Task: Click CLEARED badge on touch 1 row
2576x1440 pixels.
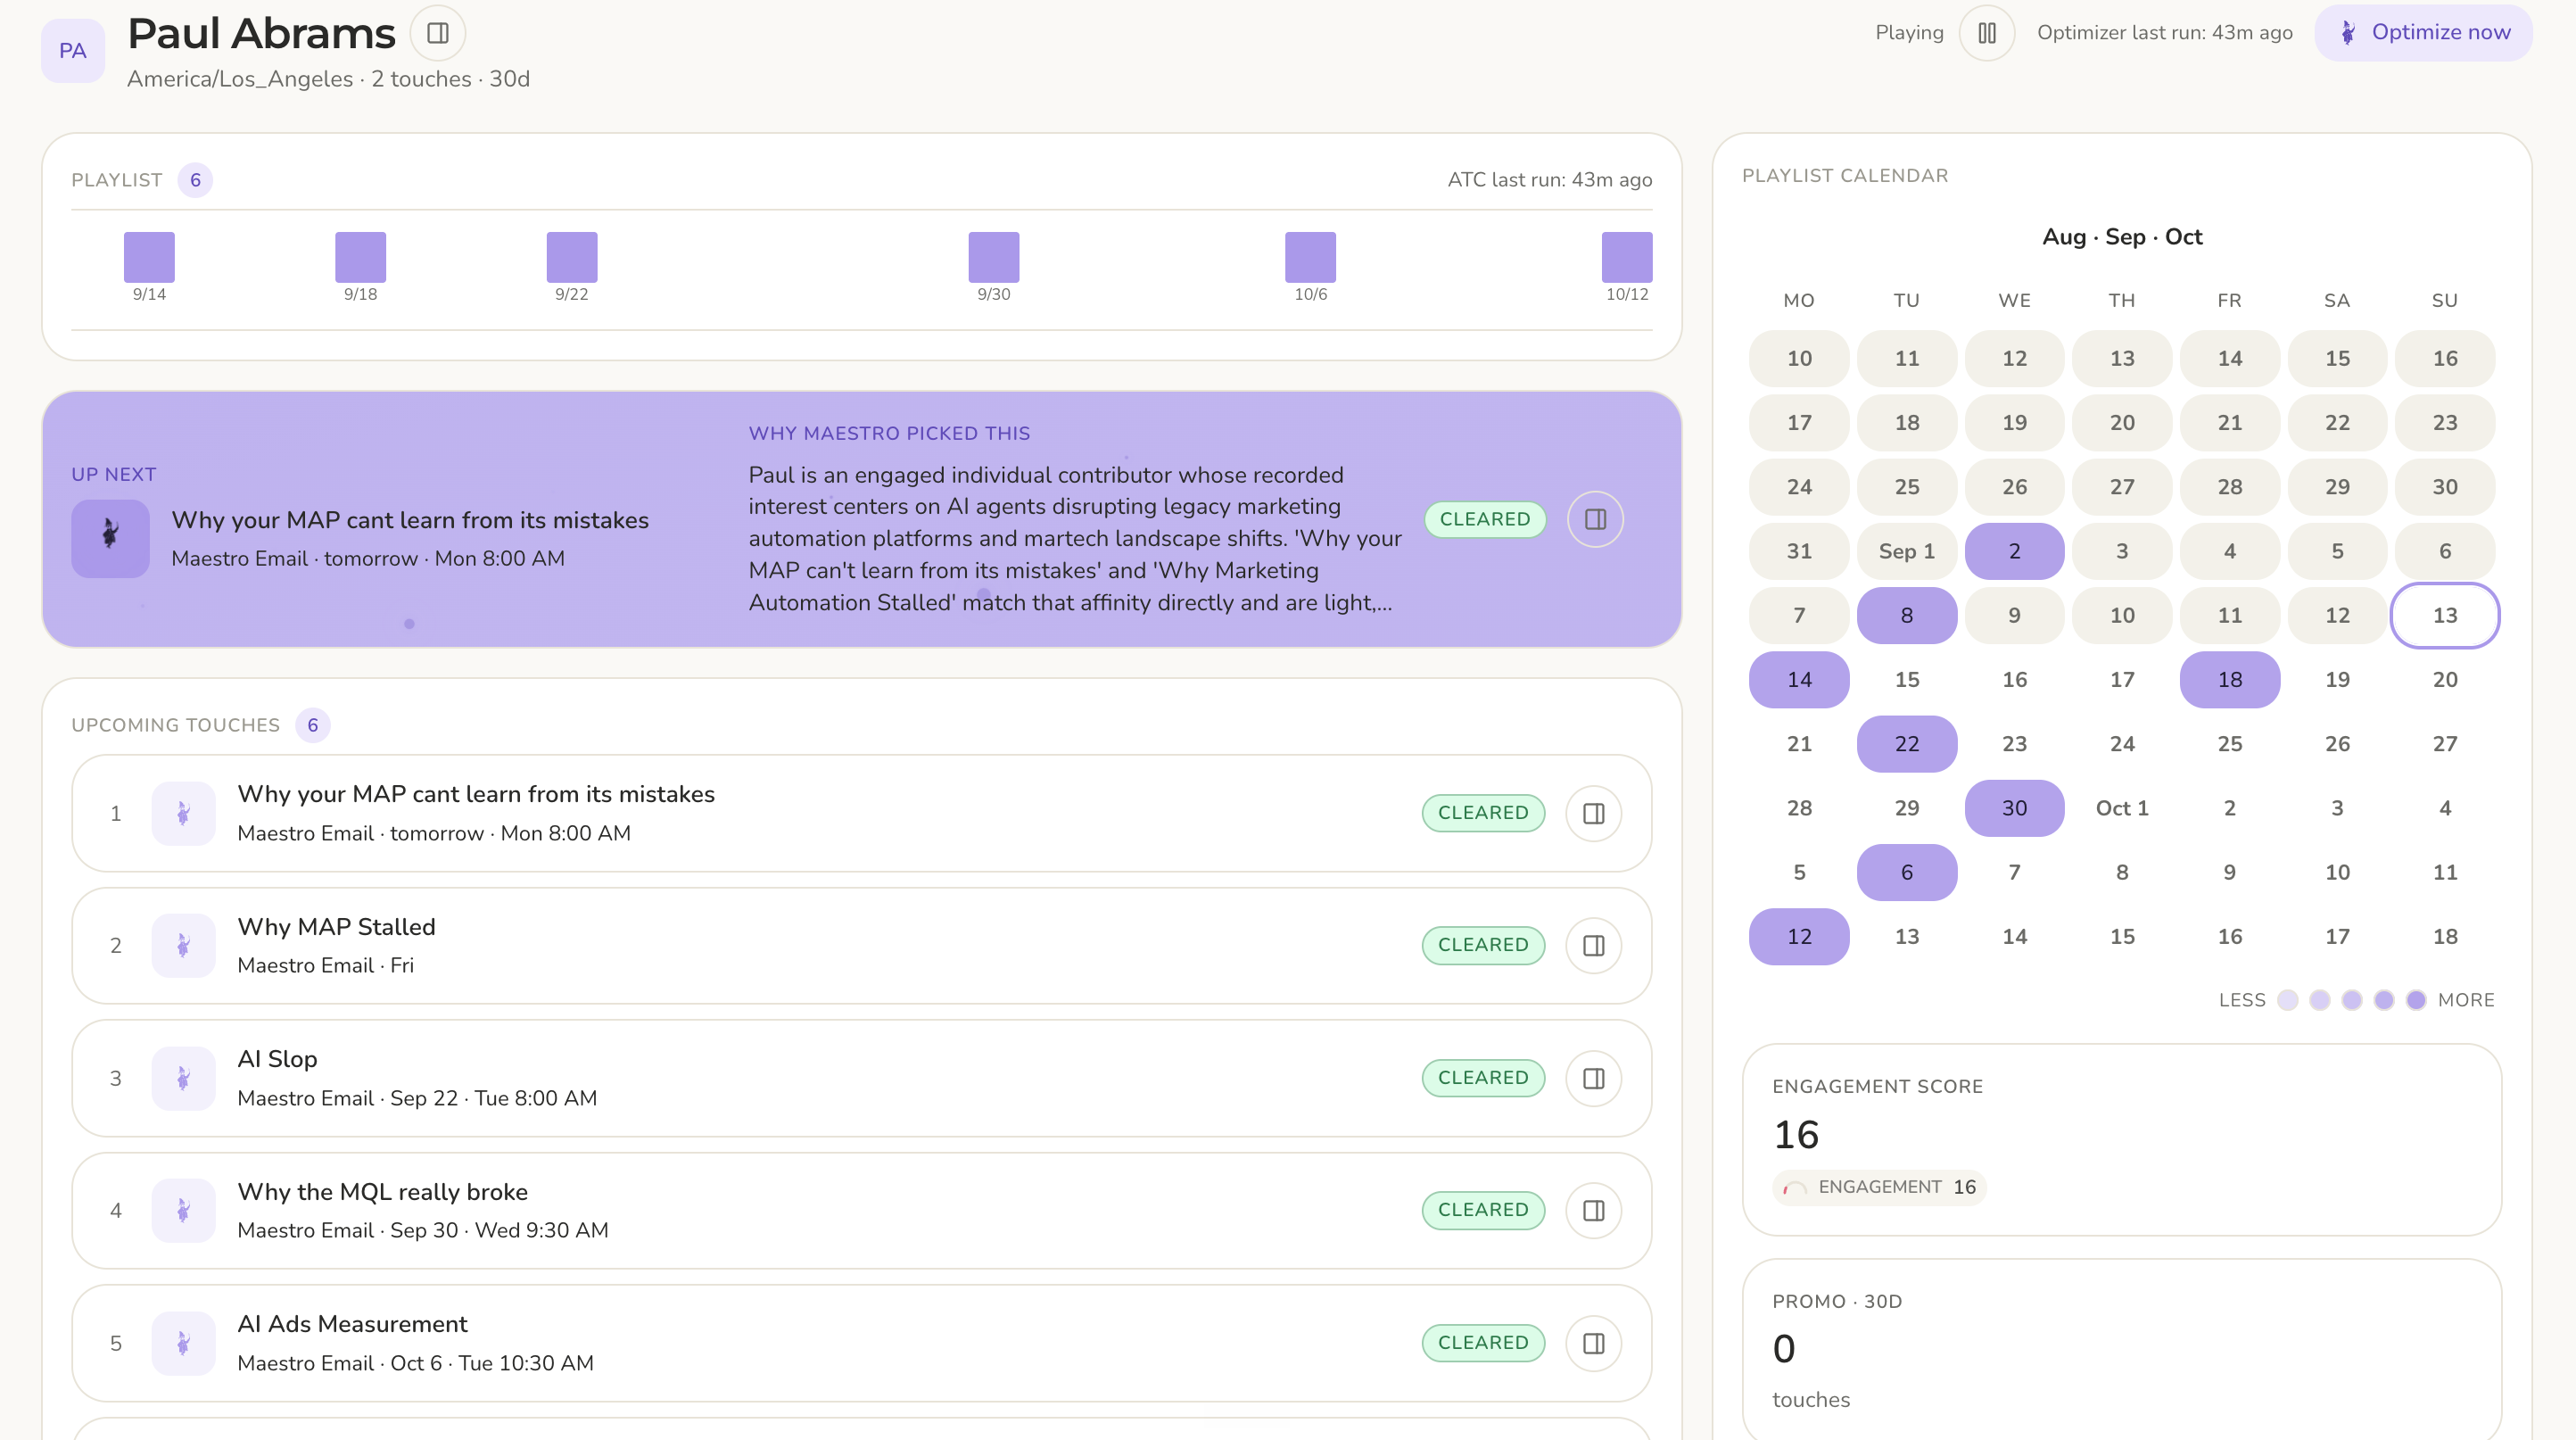Action: (x=1483, y=813)
